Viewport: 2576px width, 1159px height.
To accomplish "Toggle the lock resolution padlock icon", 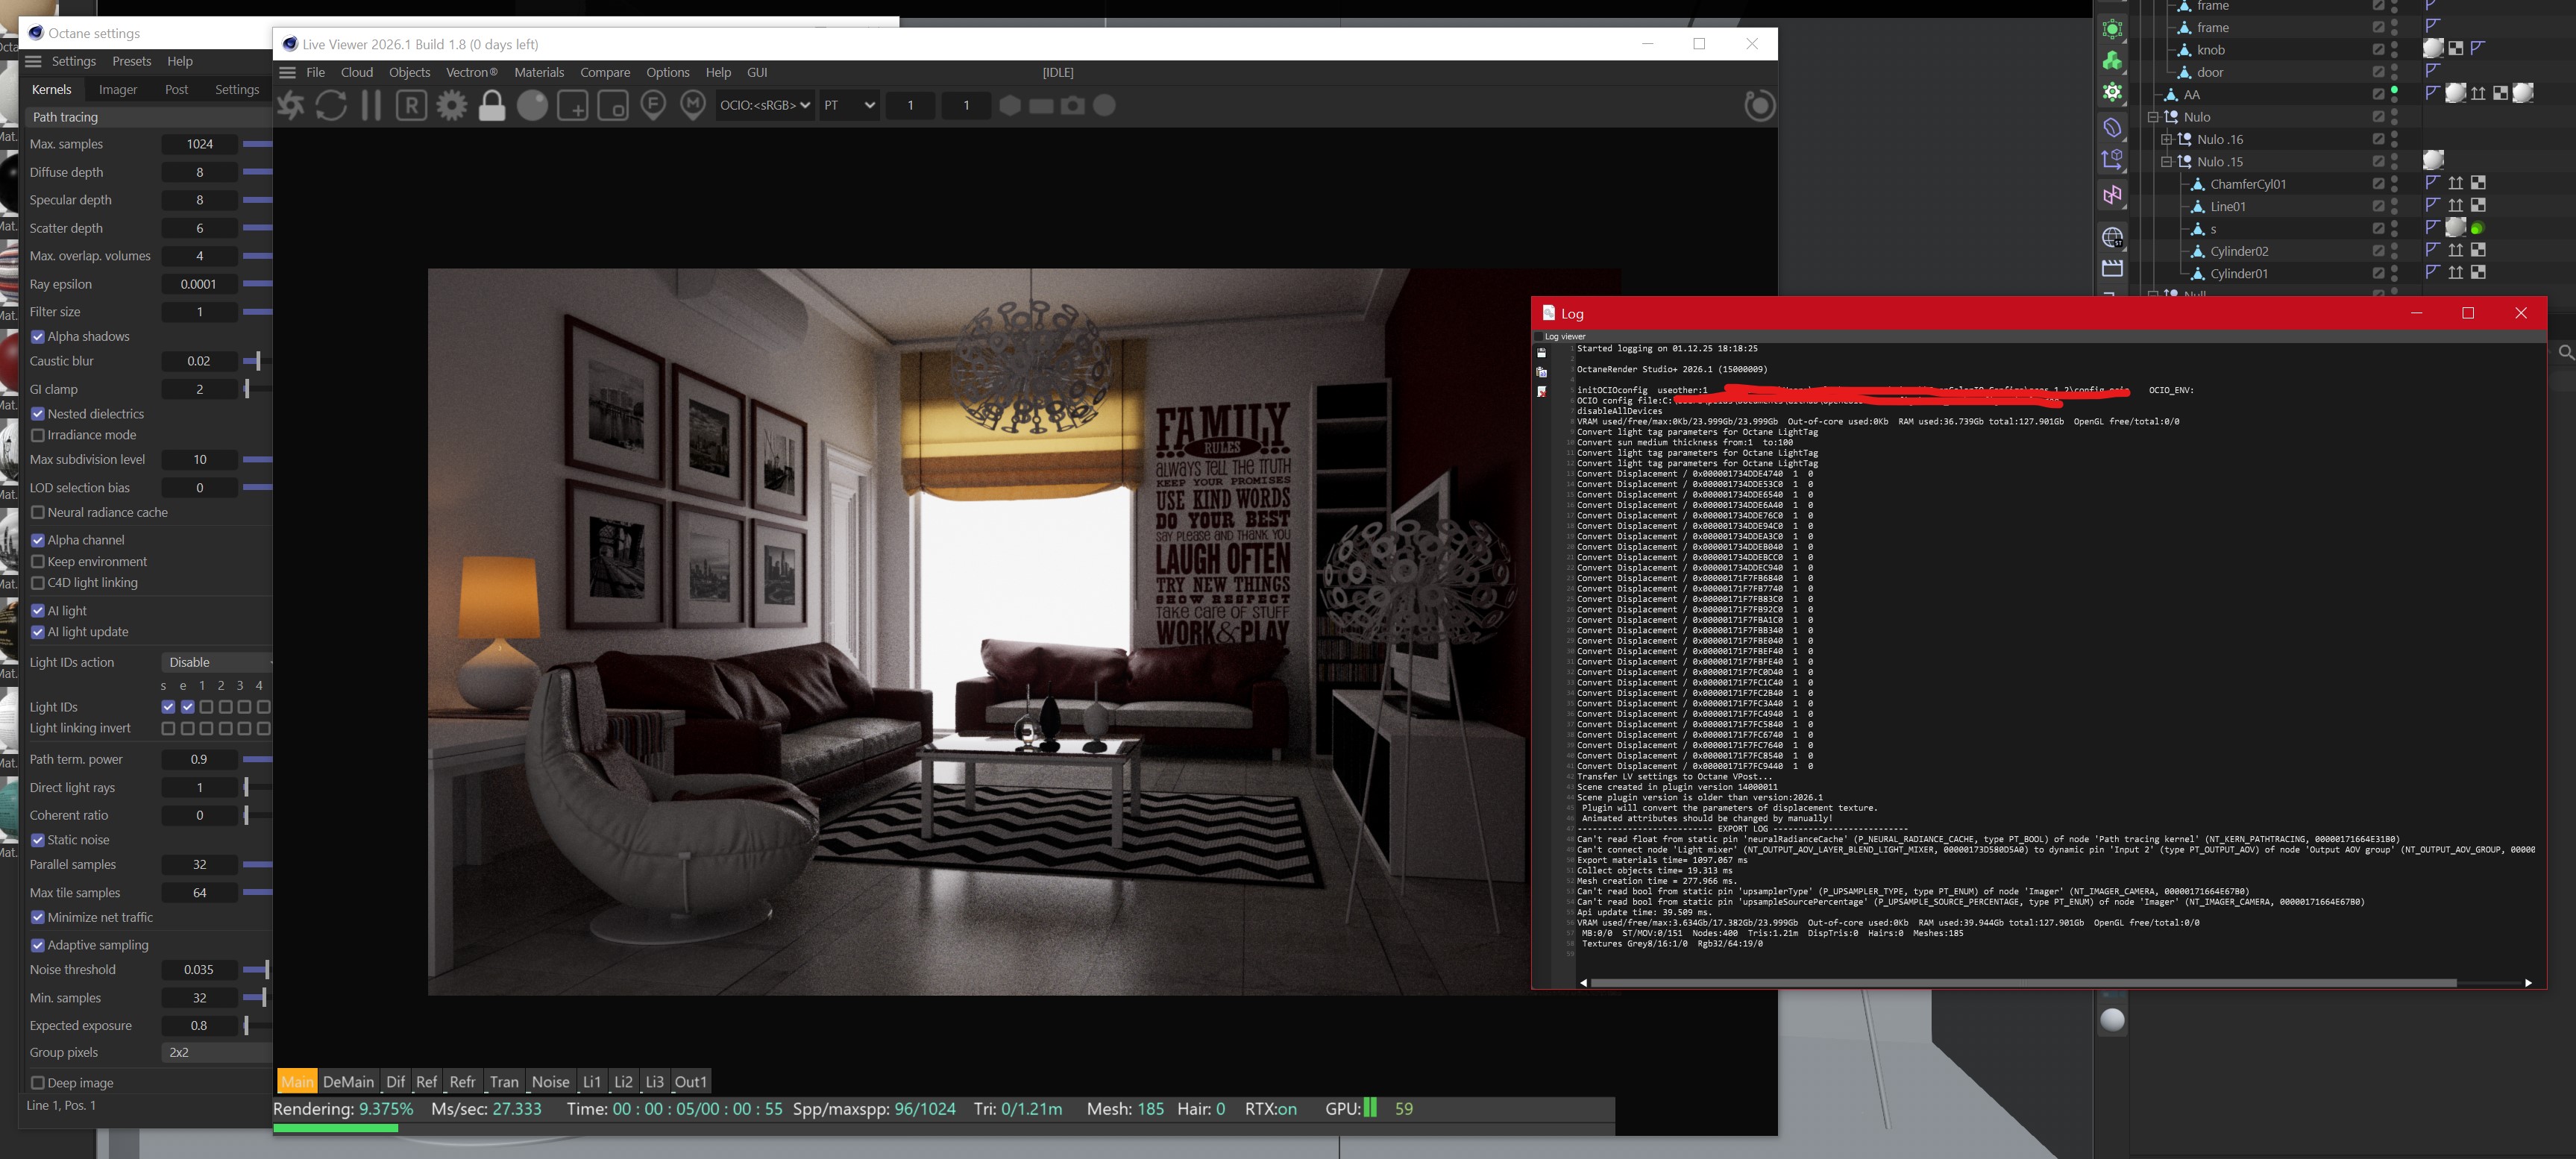I will pyautogui.click(x=492, y=105).
